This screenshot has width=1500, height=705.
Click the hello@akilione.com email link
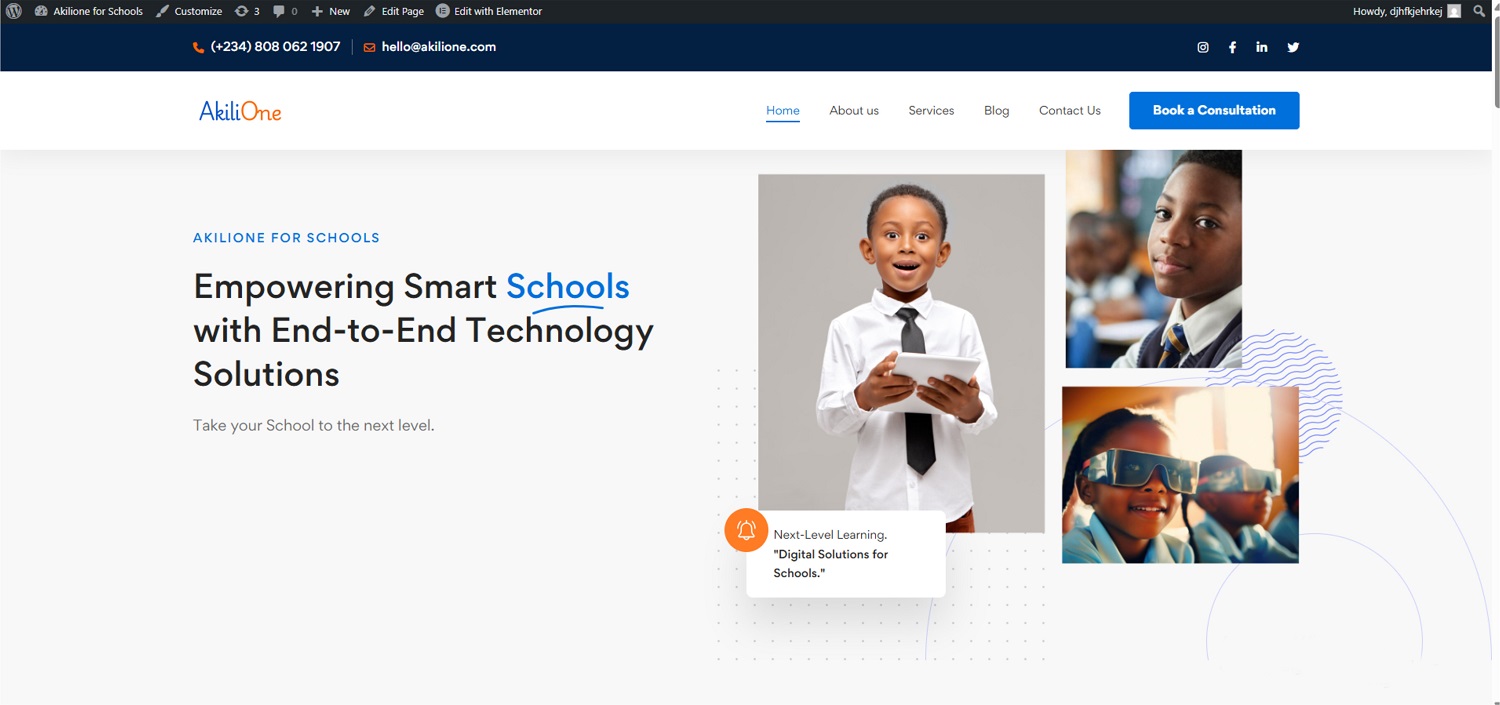[438, 47]
